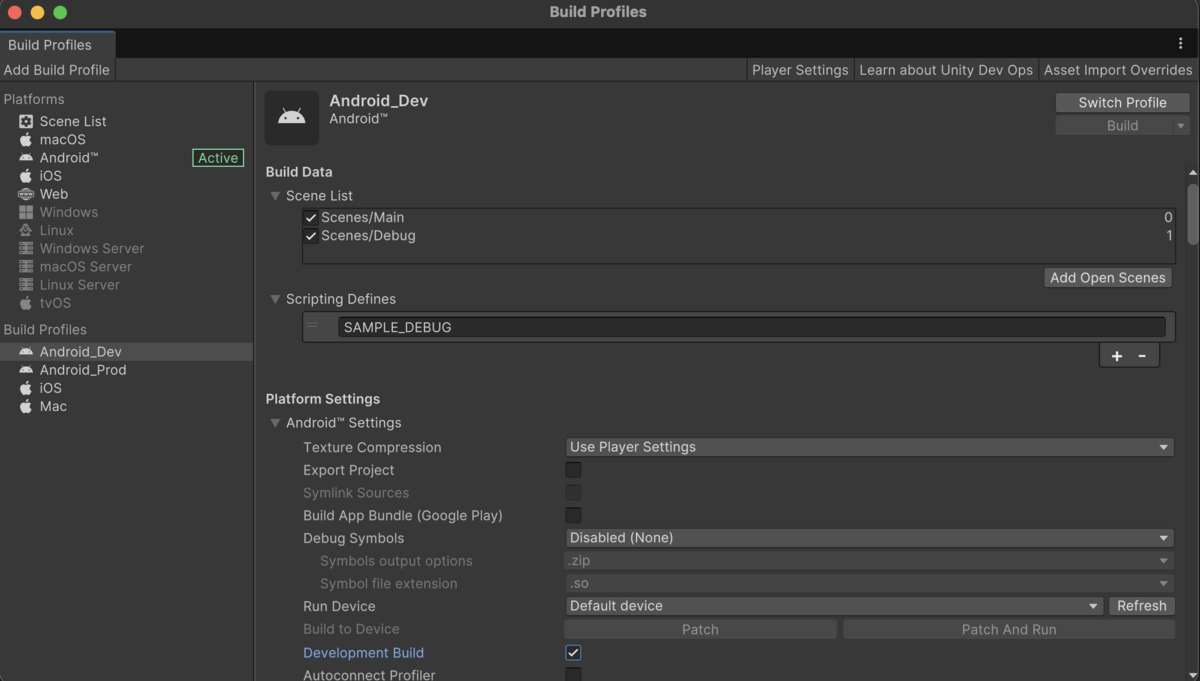This screenshot has width=1200, height=681.
Task: Open Player Settings from the top bar
Action: tap(799, 70)
